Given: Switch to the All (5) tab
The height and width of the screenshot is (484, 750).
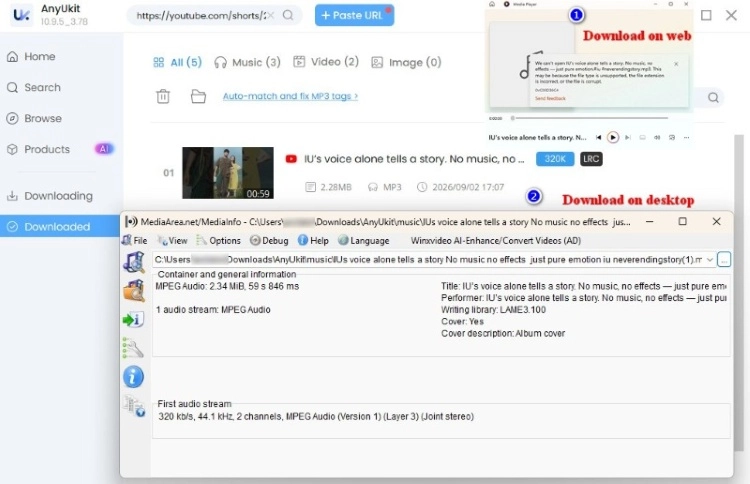Looking at the screenshot, I should tap(177, 62).
